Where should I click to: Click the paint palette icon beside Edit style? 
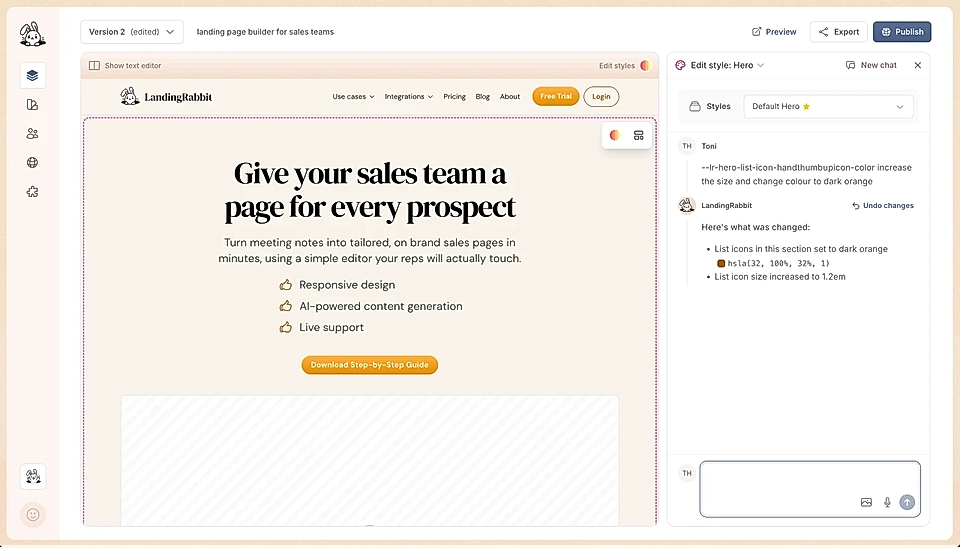(x=680, y=65)
